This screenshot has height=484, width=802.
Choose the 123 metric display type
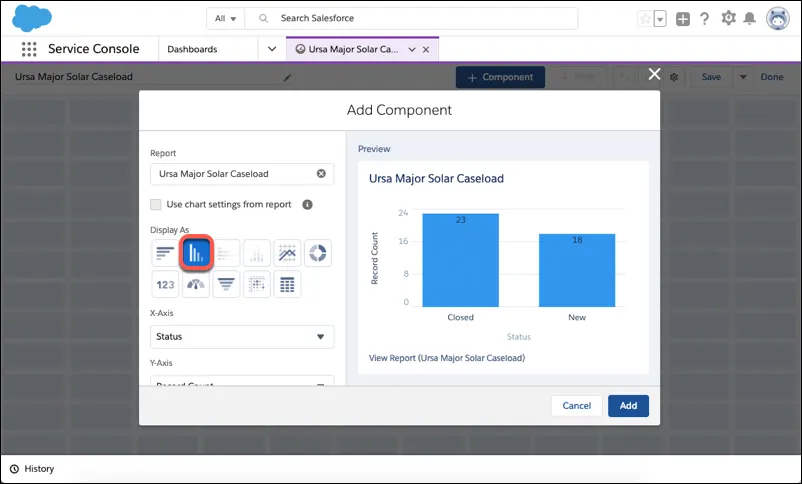[165, 284]
